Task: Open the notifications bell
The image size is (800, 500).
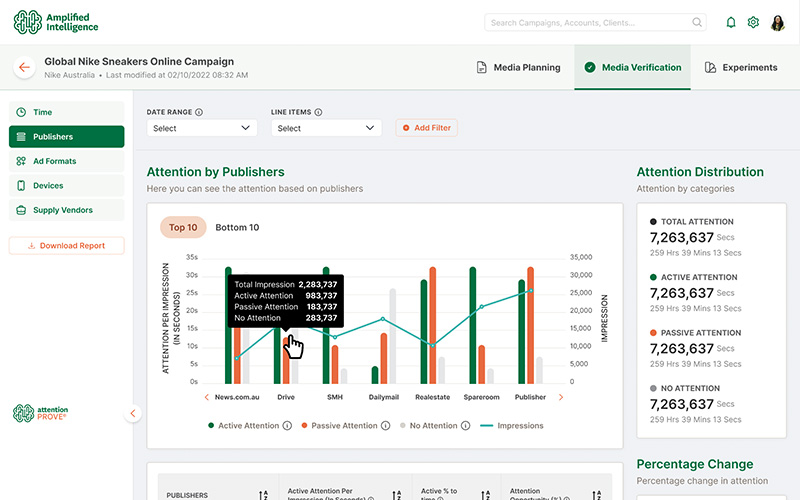Action: tap(731, 22)
